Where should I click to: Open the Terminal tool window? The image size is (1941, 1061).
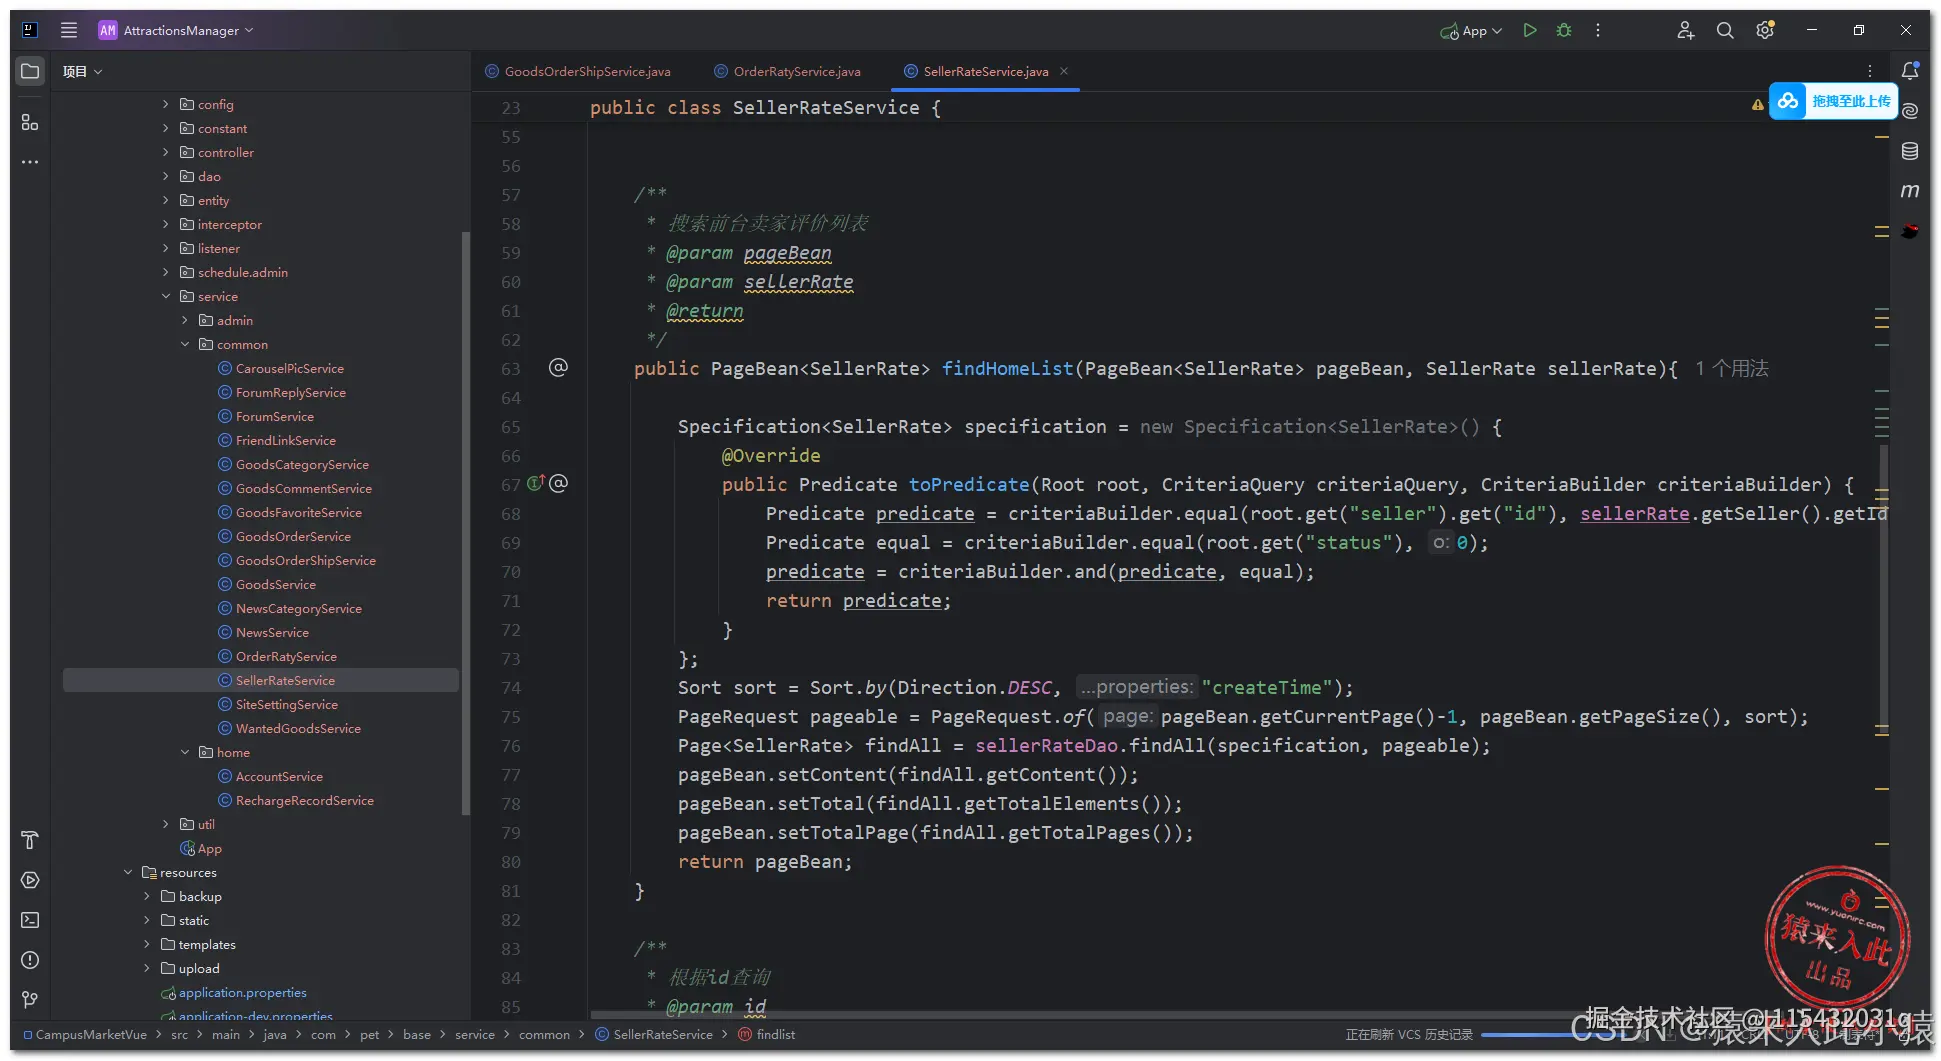coord(30,920)
